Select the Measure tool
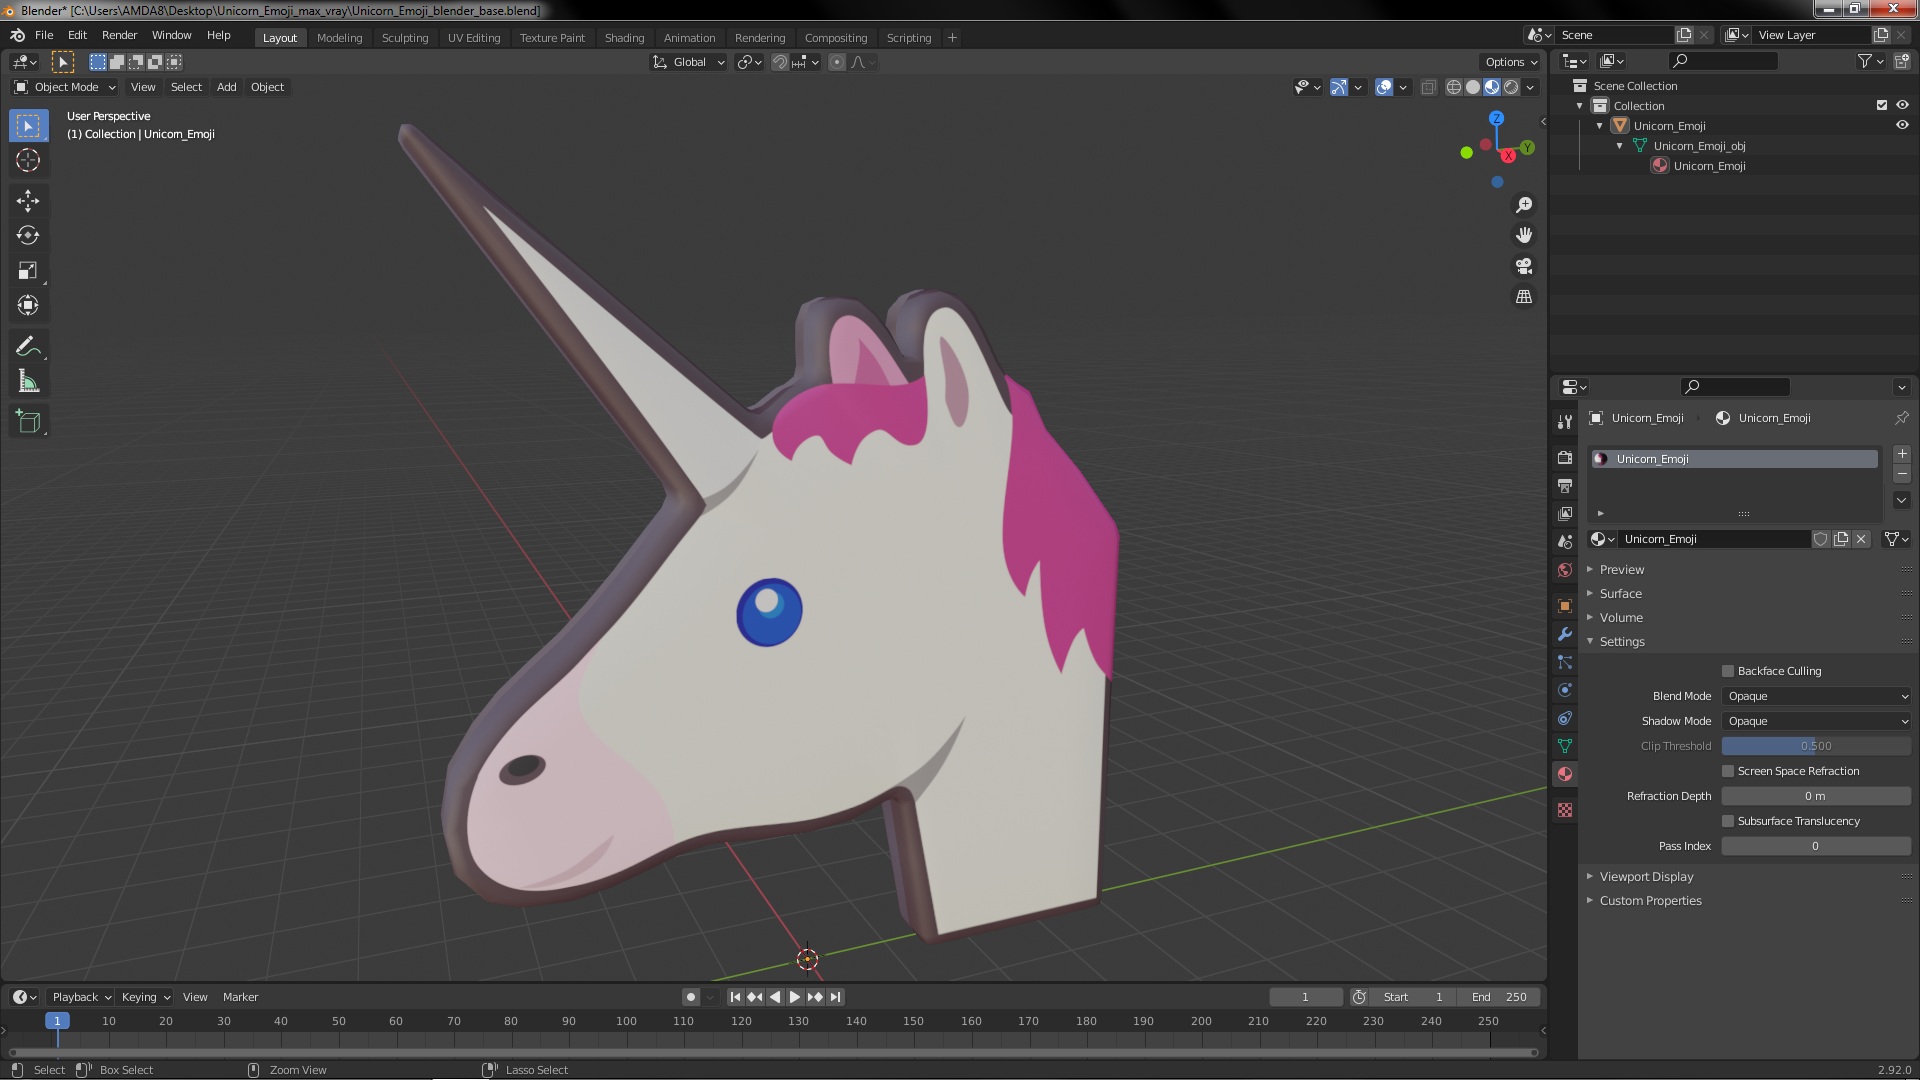The width and height of the screenshot is (1920, 1080). tap(28, 381)
